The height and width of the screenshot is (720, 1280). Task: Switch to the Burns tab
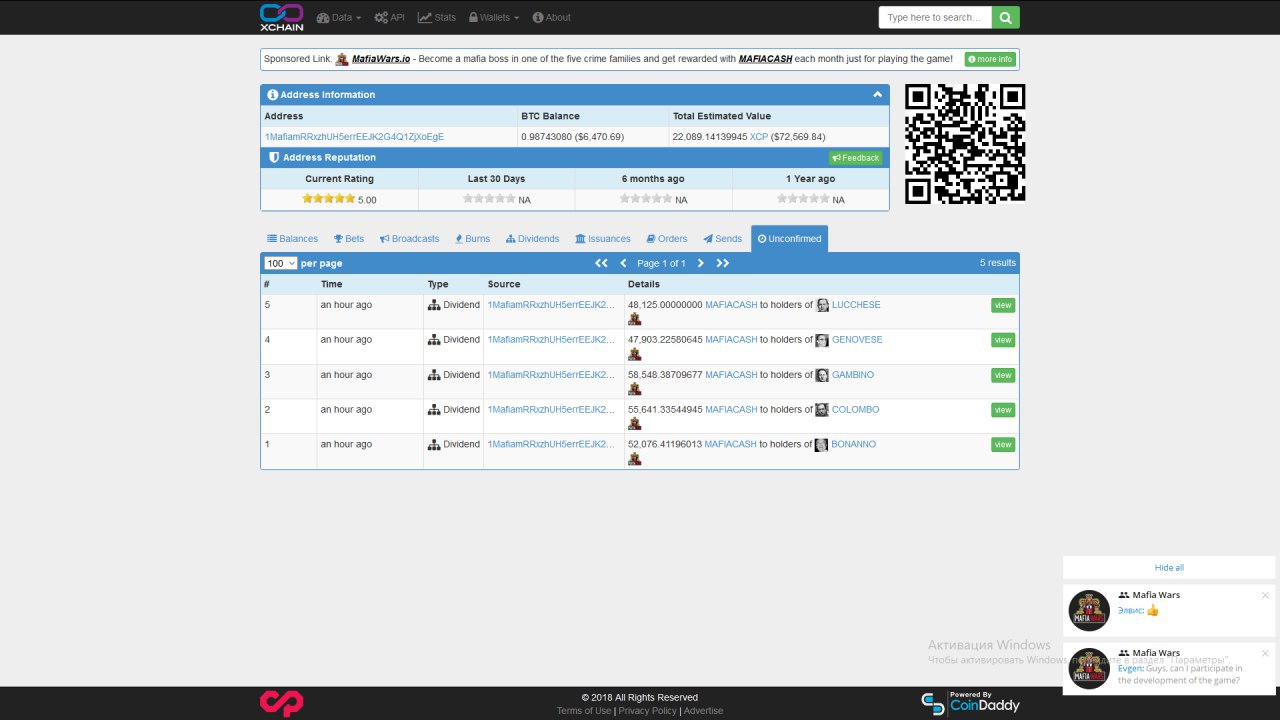(472, 239)
